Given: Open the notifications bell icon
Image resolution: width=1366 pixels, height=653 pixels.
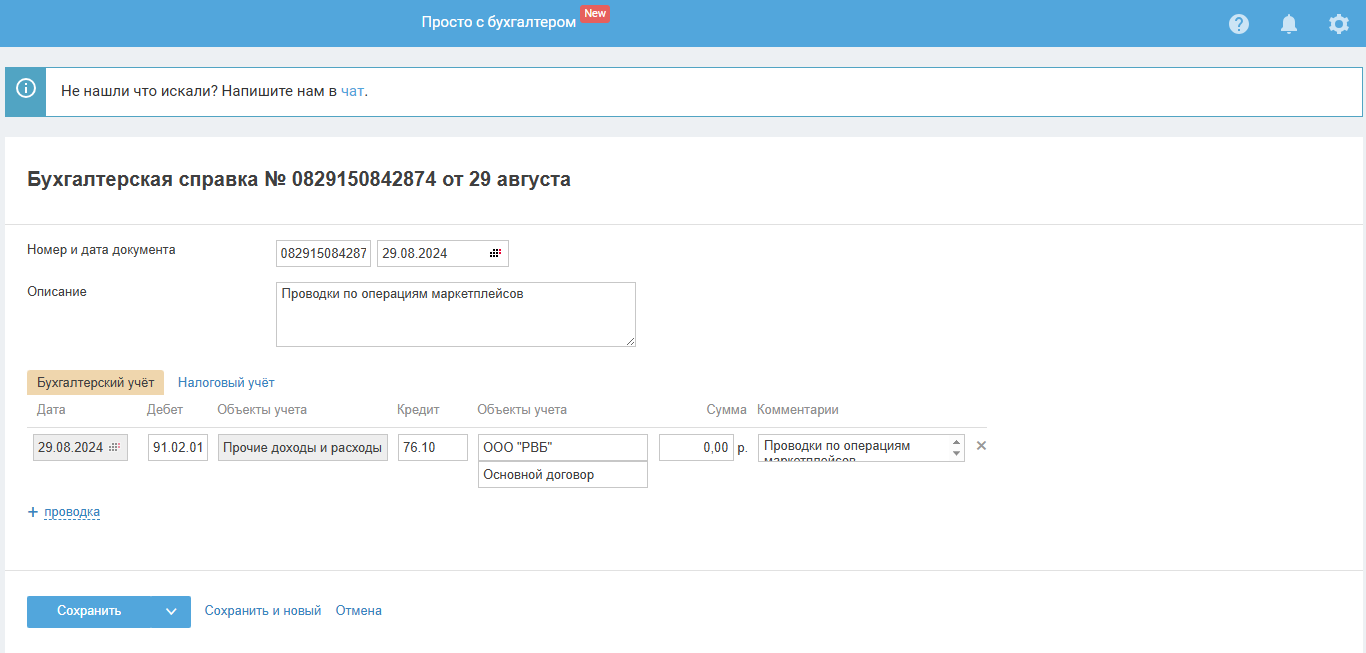Looking at the screenshot, I should [1289, 24].
